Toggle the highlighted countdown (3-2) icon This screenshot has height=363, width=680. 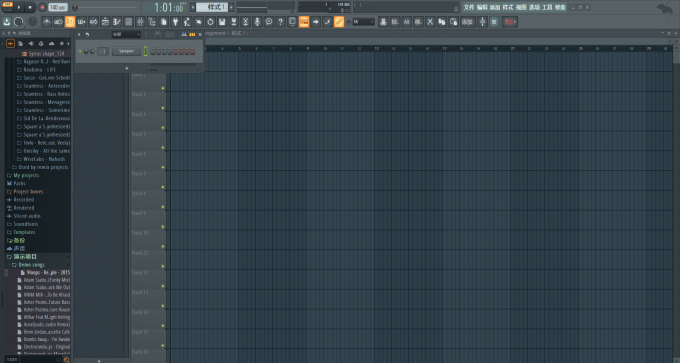click(70, 22)
